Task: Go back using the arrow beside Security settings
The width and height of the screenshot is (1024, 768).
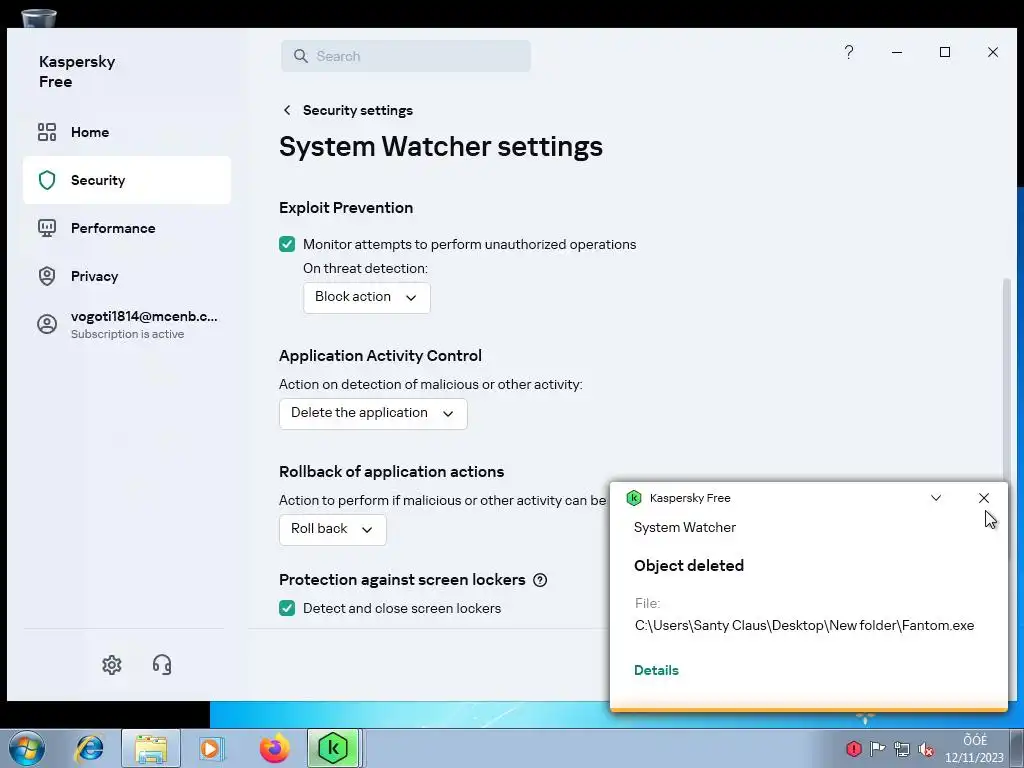Action: pyautogui.click(x=287, y=110)
